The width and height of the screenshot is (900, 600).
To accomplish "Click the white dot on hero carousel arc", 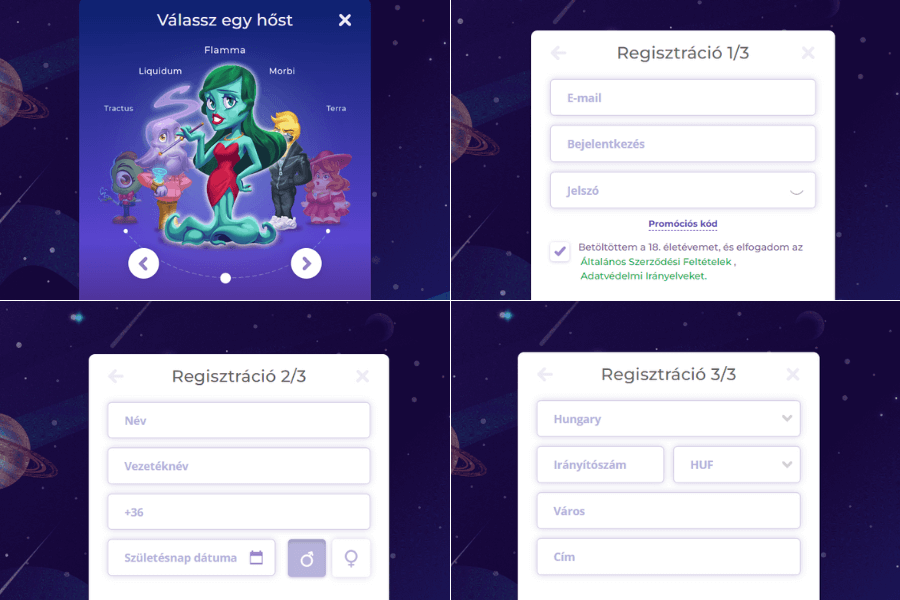I will (226, 278).
